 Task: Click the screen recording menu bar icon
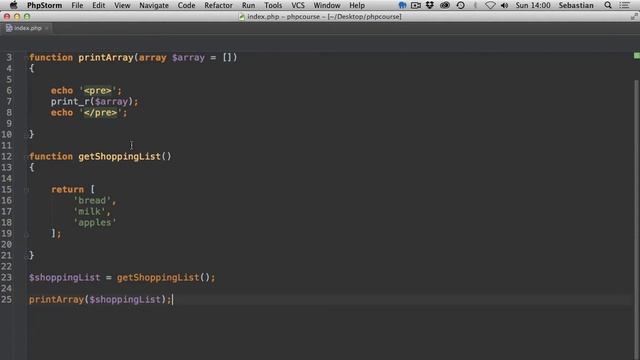(x=416, y=5)
